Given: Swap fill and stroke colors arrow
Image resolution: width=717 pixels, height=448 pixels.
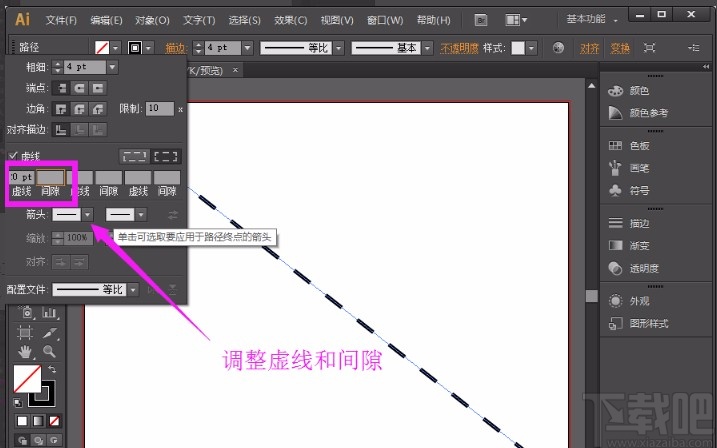Looking at the screenshot, I should 52,369.
